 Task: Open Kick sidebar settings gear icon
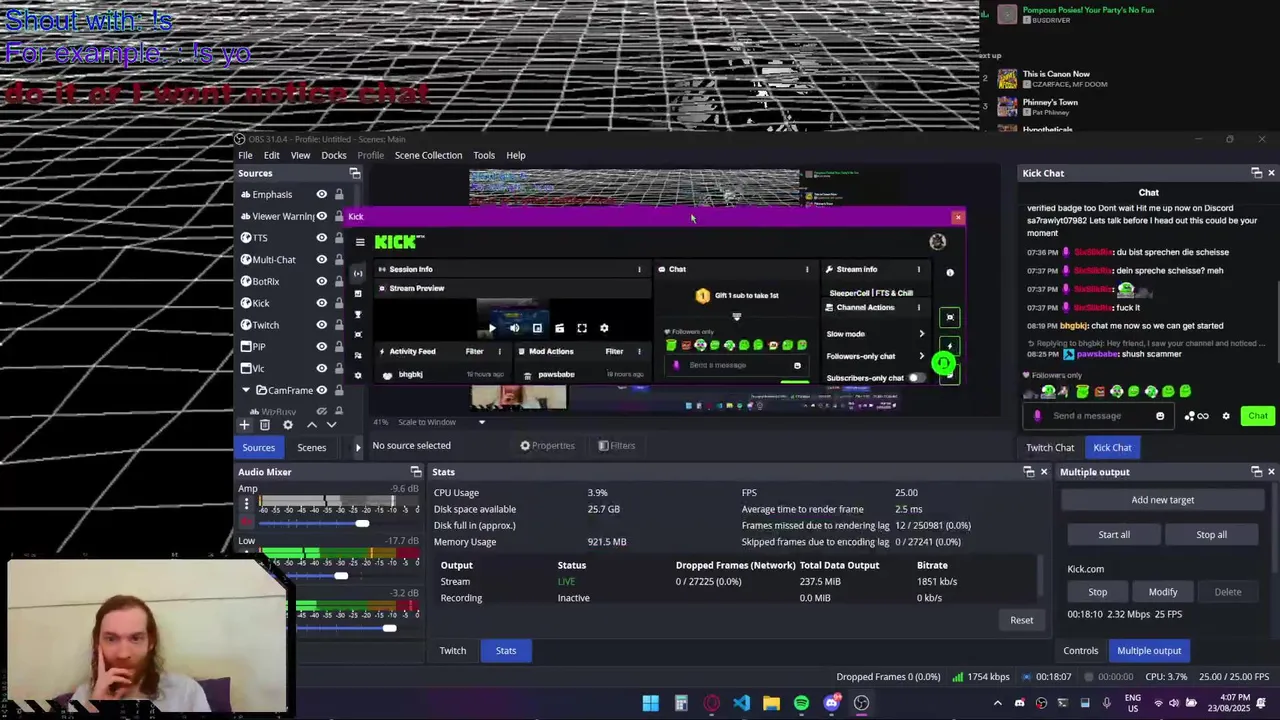pos(358,376)
